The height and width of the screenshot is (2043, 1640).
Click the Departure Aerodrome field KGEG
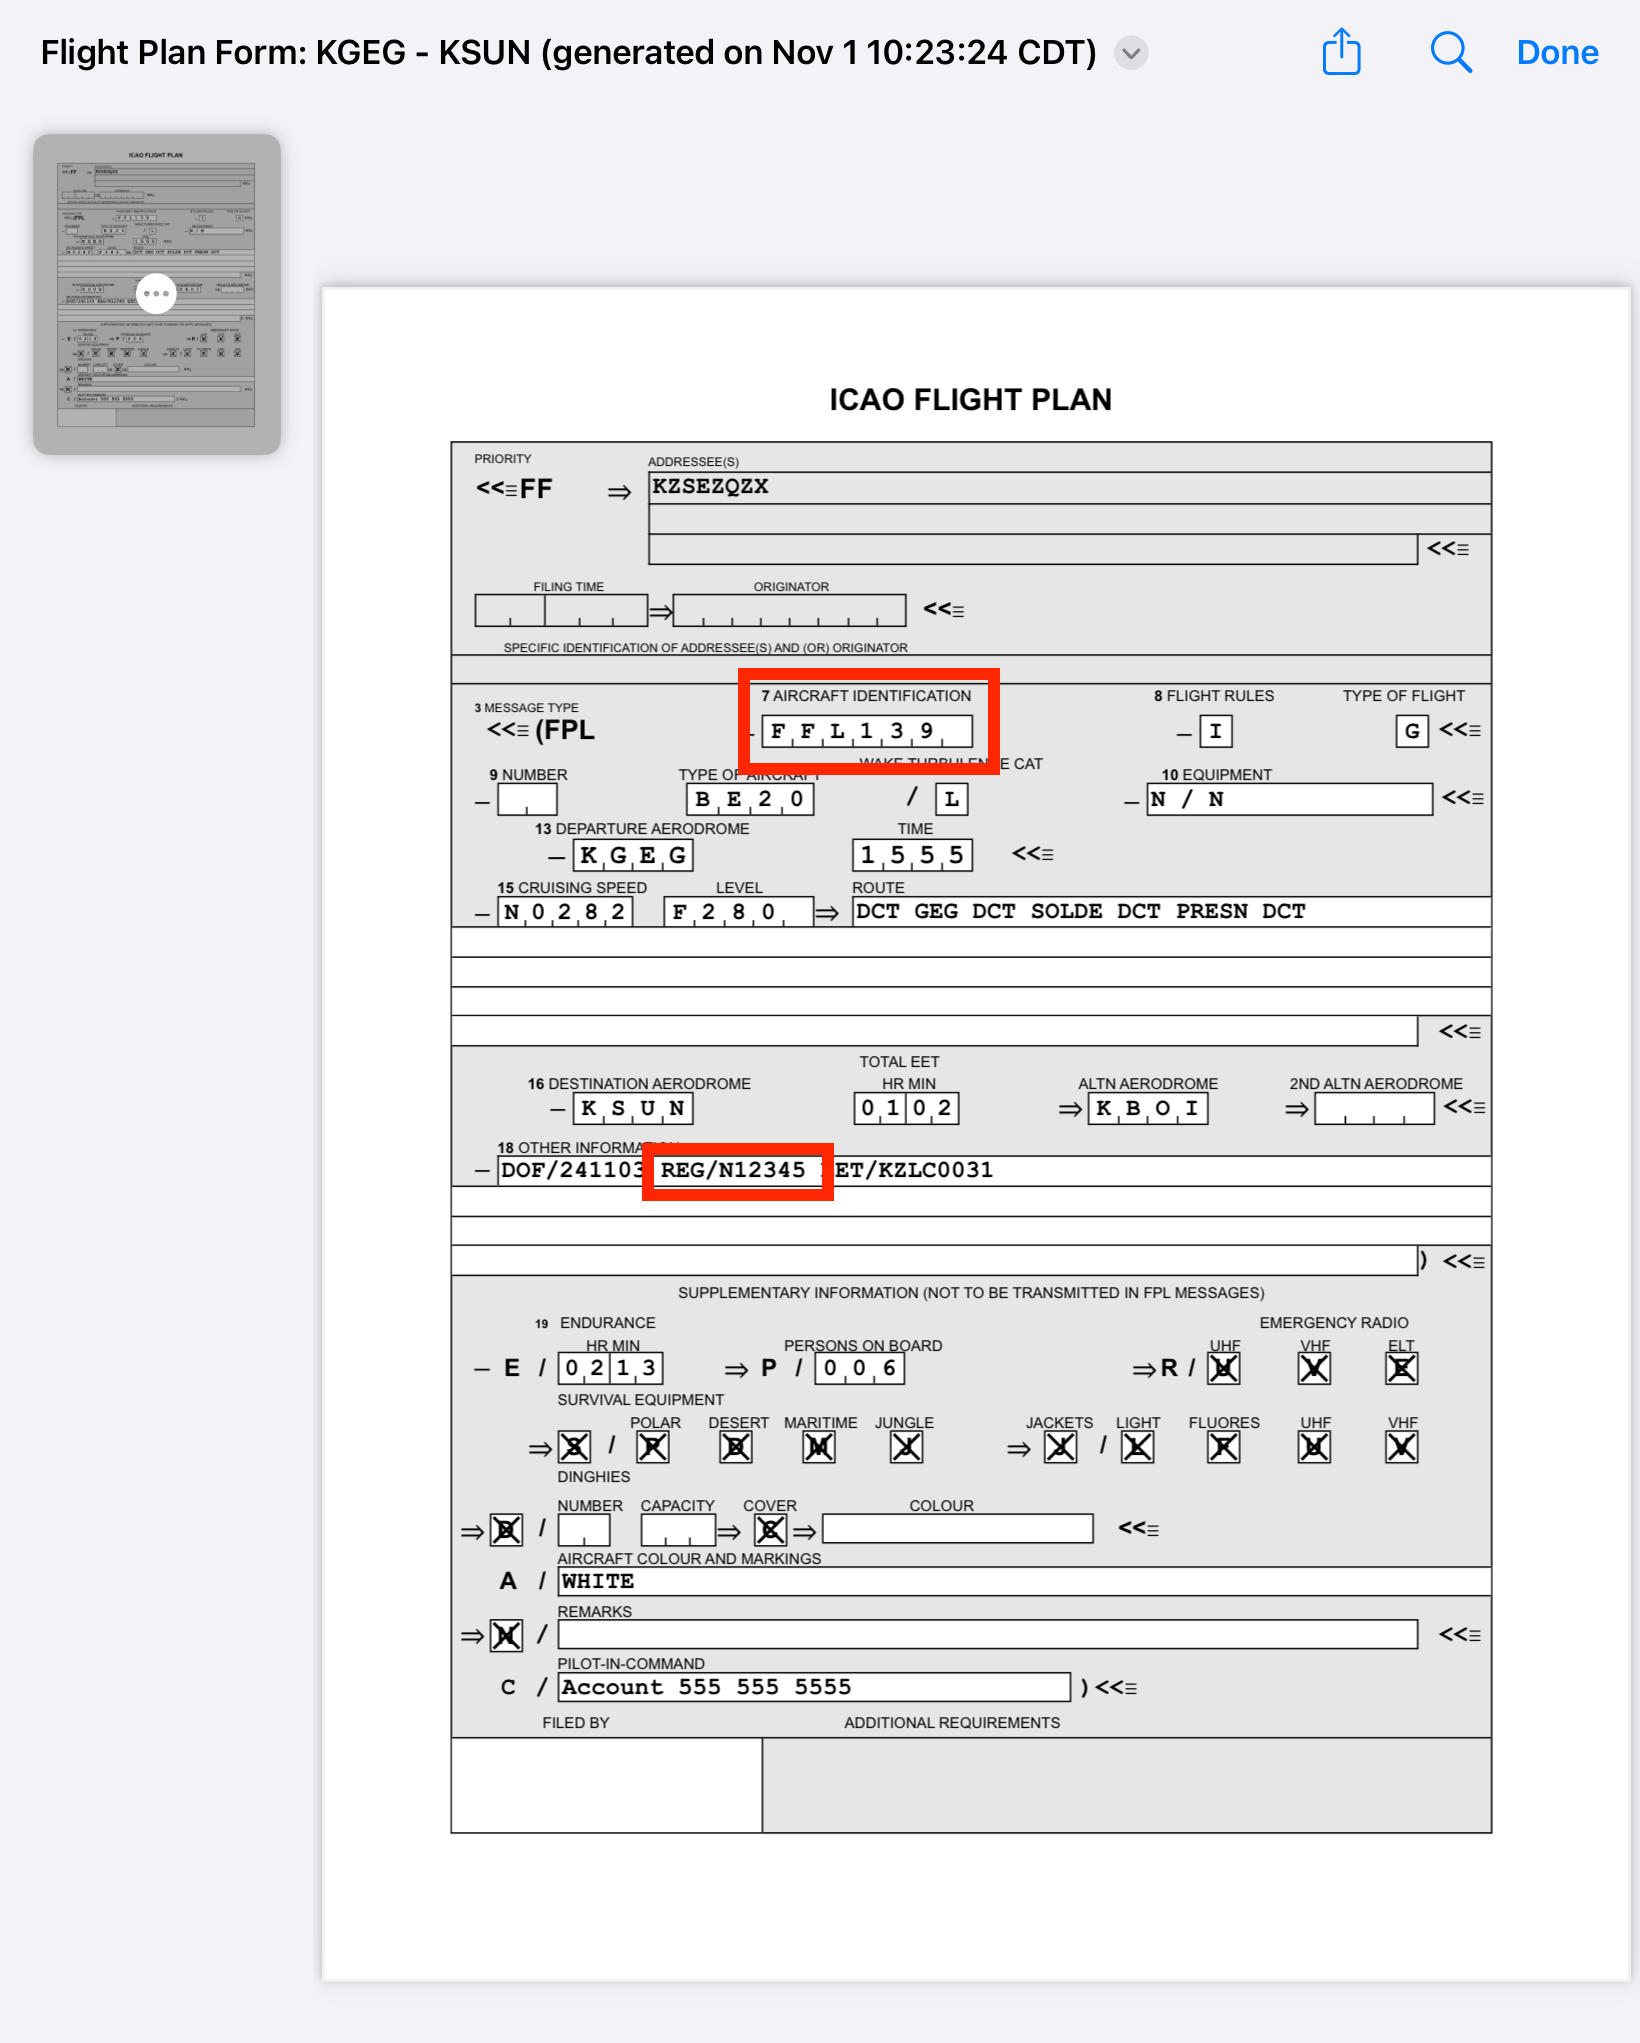coord(633,855)
